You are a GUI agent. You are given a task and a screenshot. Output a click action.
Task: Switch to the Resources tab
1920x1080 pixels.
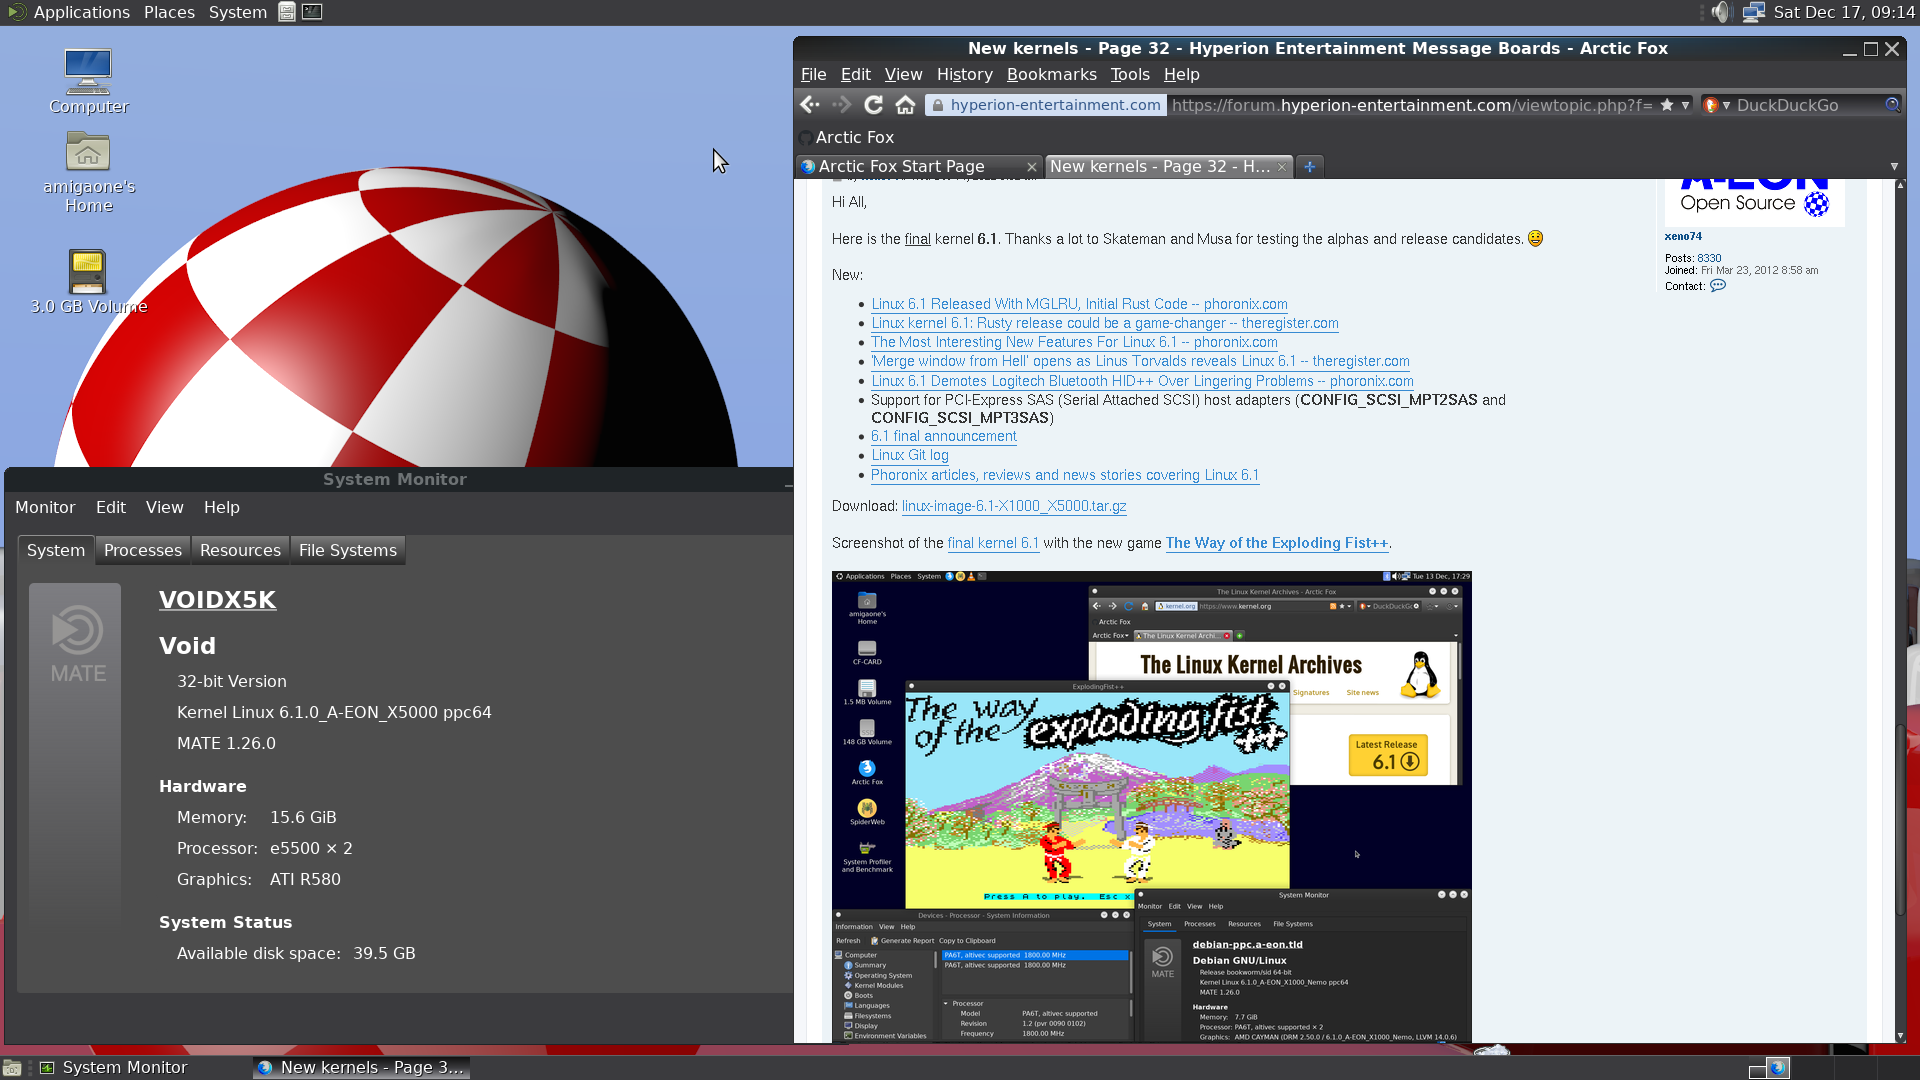240,551
